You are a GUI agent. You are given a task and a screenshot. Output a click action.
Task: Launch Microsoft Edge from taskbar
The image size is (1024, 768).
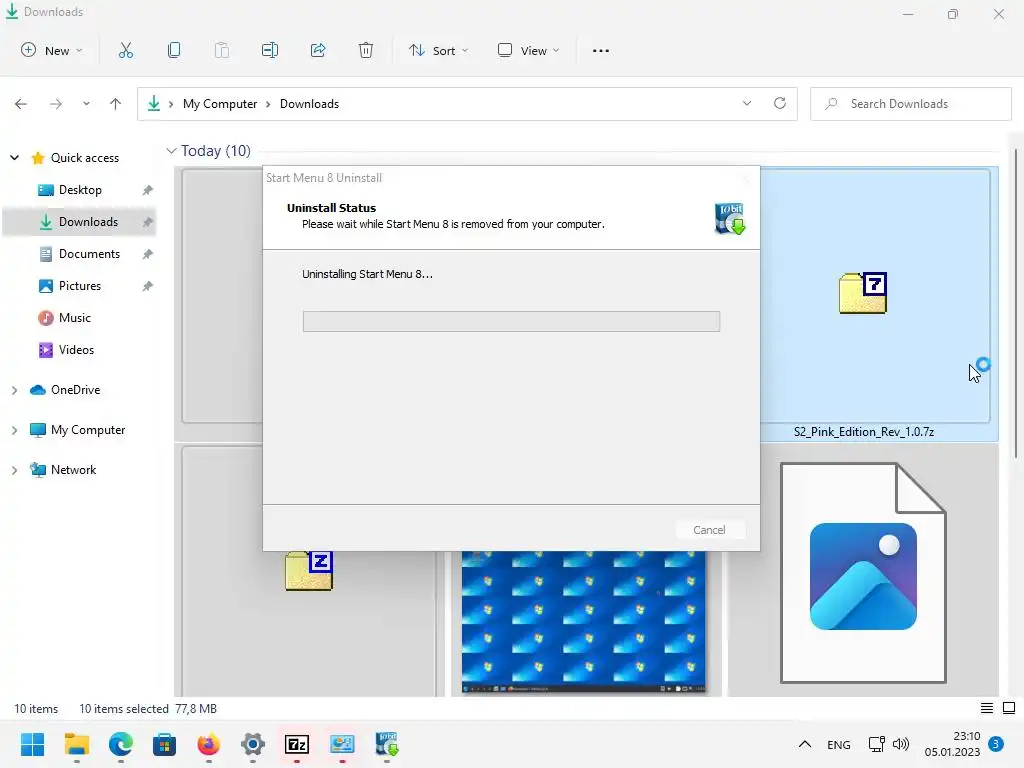121,744
